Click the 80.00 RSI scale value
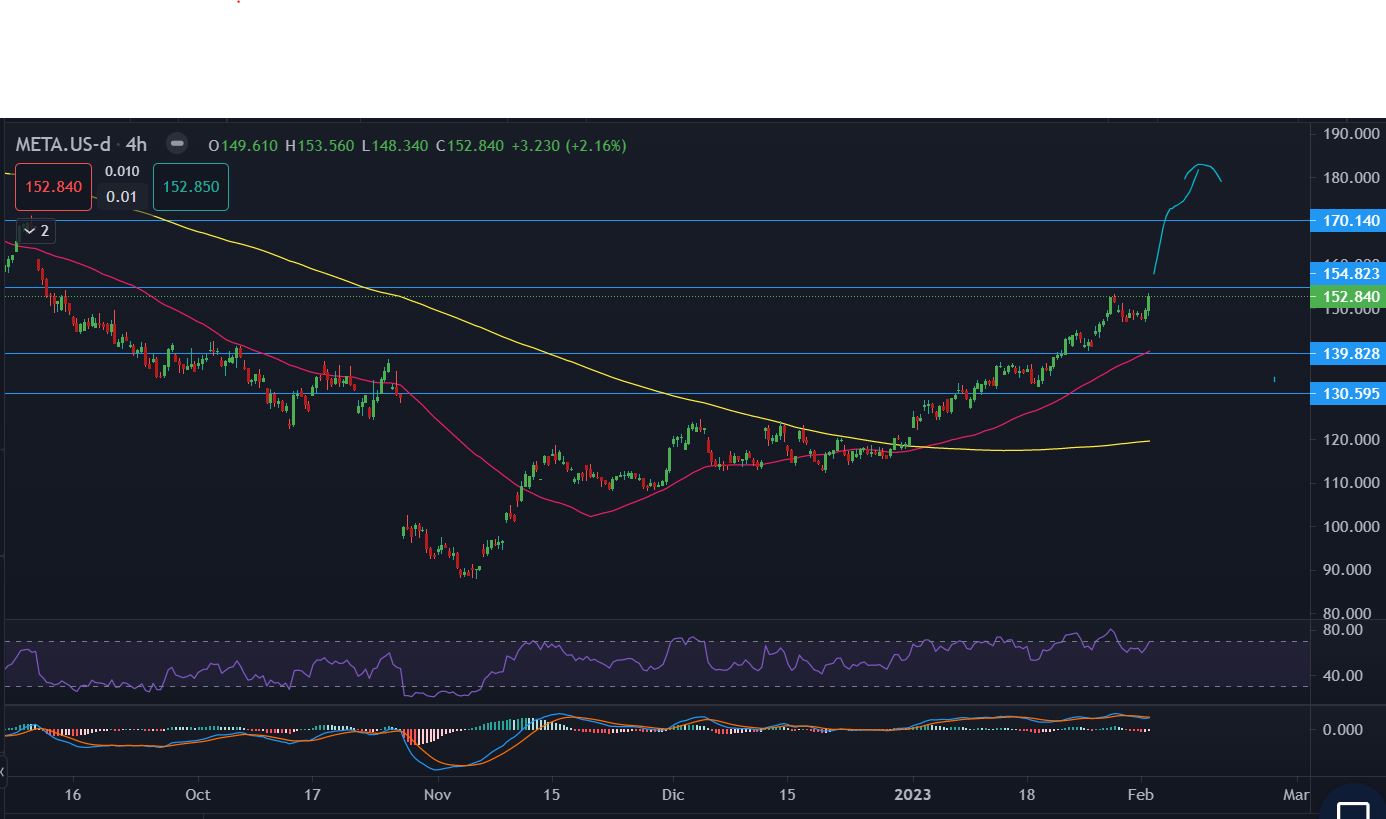1386x819 pixels. tap(1342, 630)
